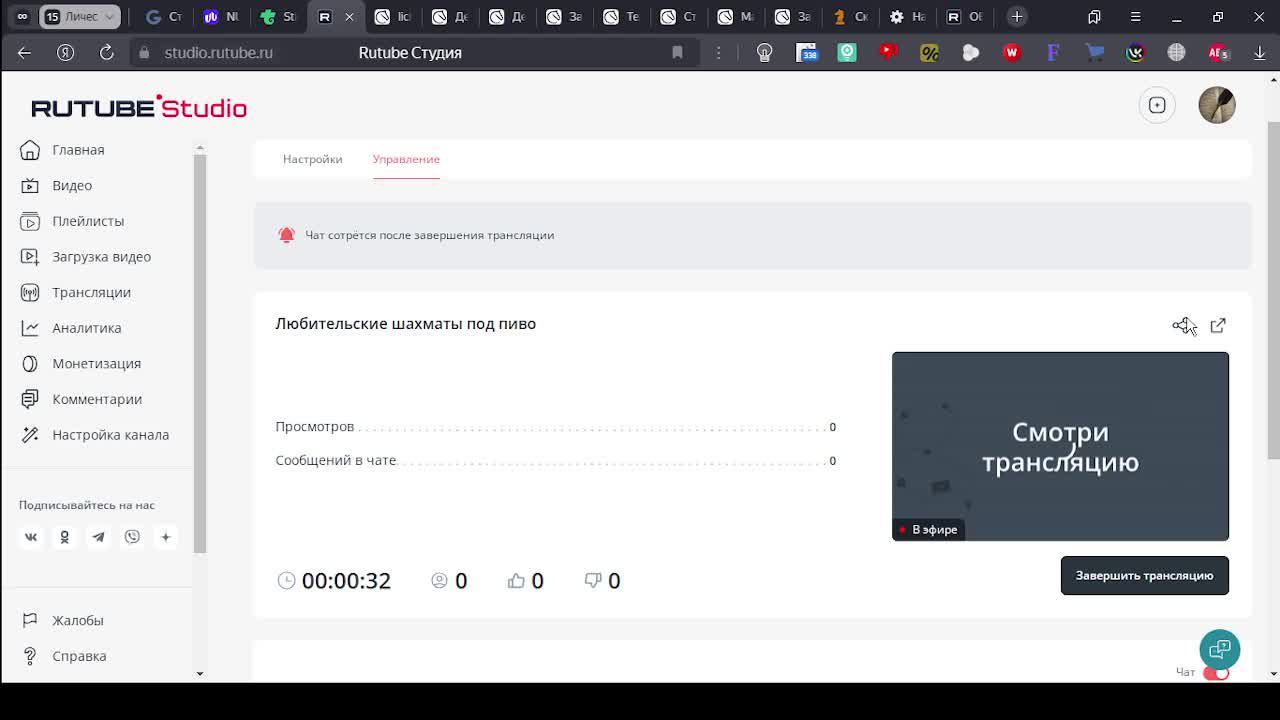1280x720 pixels.
Task: Open broadcast in new window icon
Action: pyautogui.click(x=1218, y=325)
